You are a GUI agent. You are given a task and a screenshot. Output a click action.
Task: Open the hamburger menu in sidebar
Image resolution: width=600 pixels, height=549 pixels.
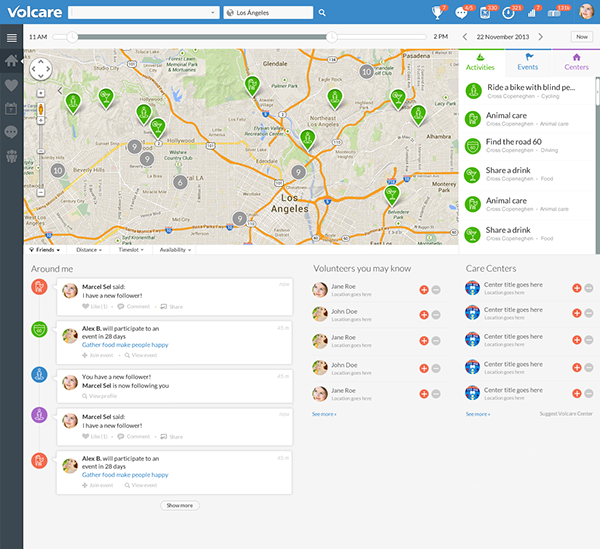(x=11, y=37)
